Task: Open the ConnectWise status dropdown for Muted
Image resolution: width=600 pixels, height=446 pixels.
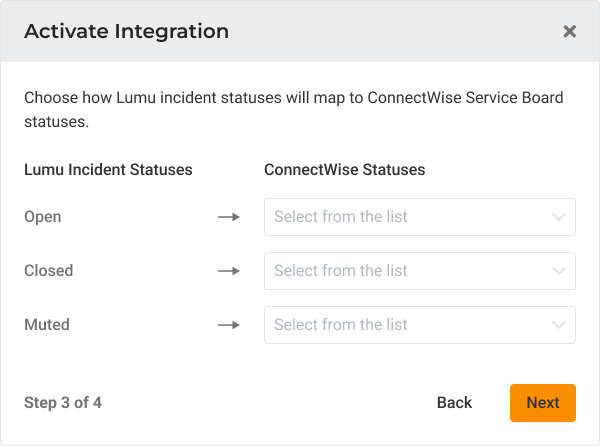Action: click(x=410, y=325)
